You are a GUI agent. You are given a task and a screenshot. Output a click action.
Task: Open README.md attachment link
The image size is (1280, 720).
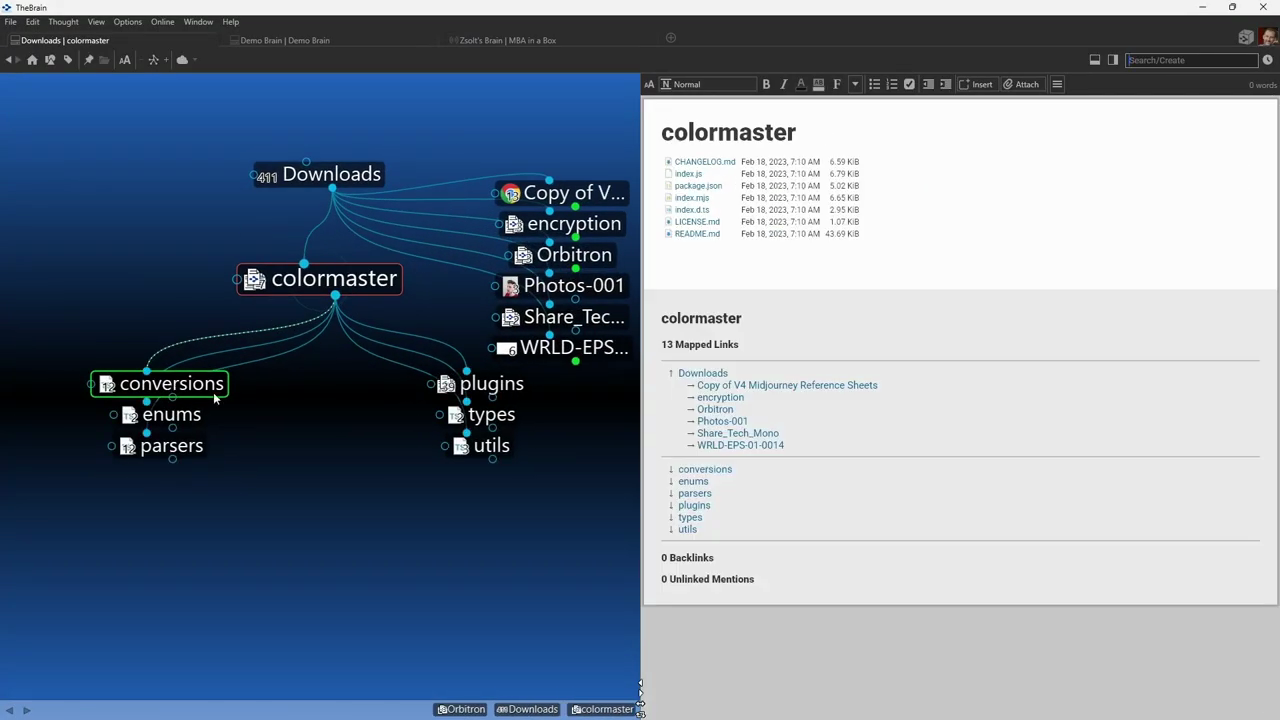pyautogui.click(x=697, y=234)
